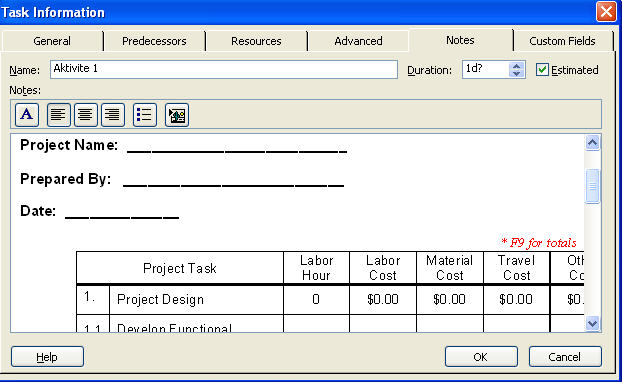The image size is (622, 382).
Task: Click the Help button
Action: point(47,357)
